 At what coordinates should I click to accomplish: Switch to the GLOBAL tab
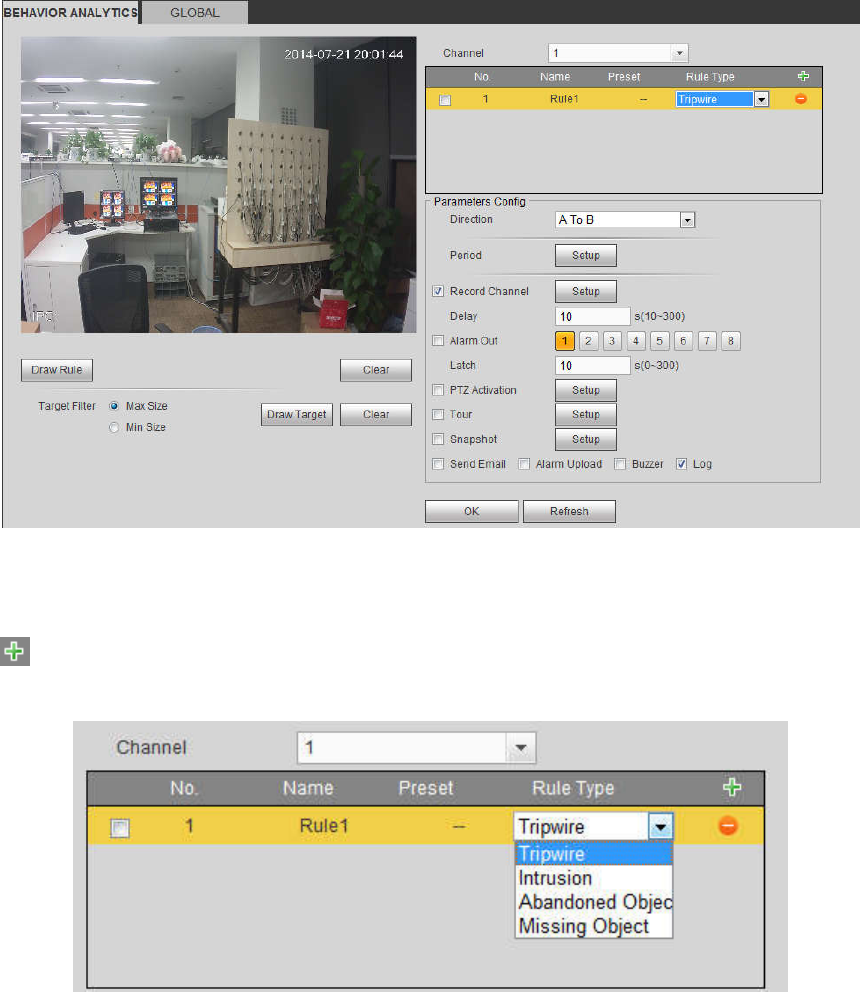click(x=195, y=13)
